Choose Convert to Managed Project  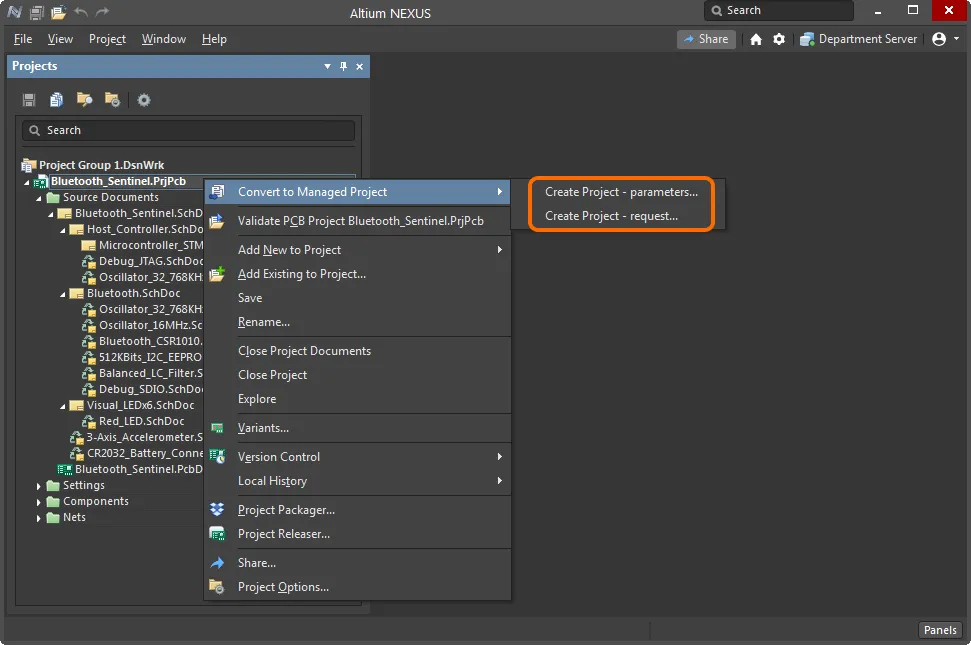tap(357, 192)
